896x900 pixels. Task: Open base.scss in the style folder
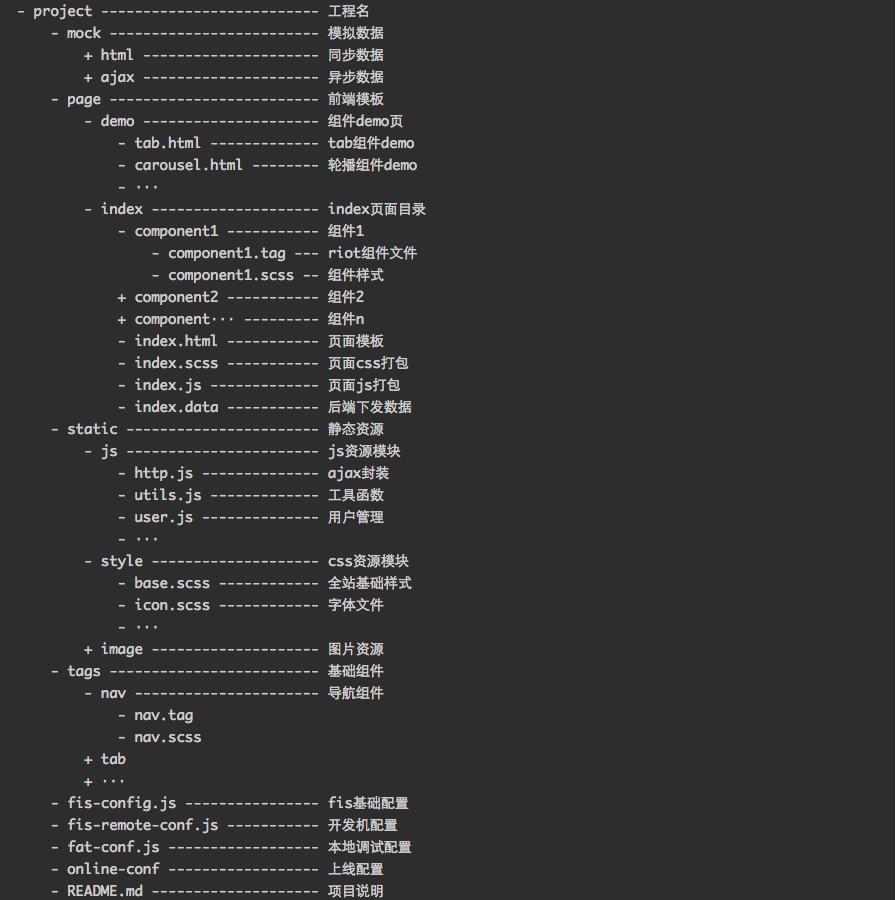[172, 583]
